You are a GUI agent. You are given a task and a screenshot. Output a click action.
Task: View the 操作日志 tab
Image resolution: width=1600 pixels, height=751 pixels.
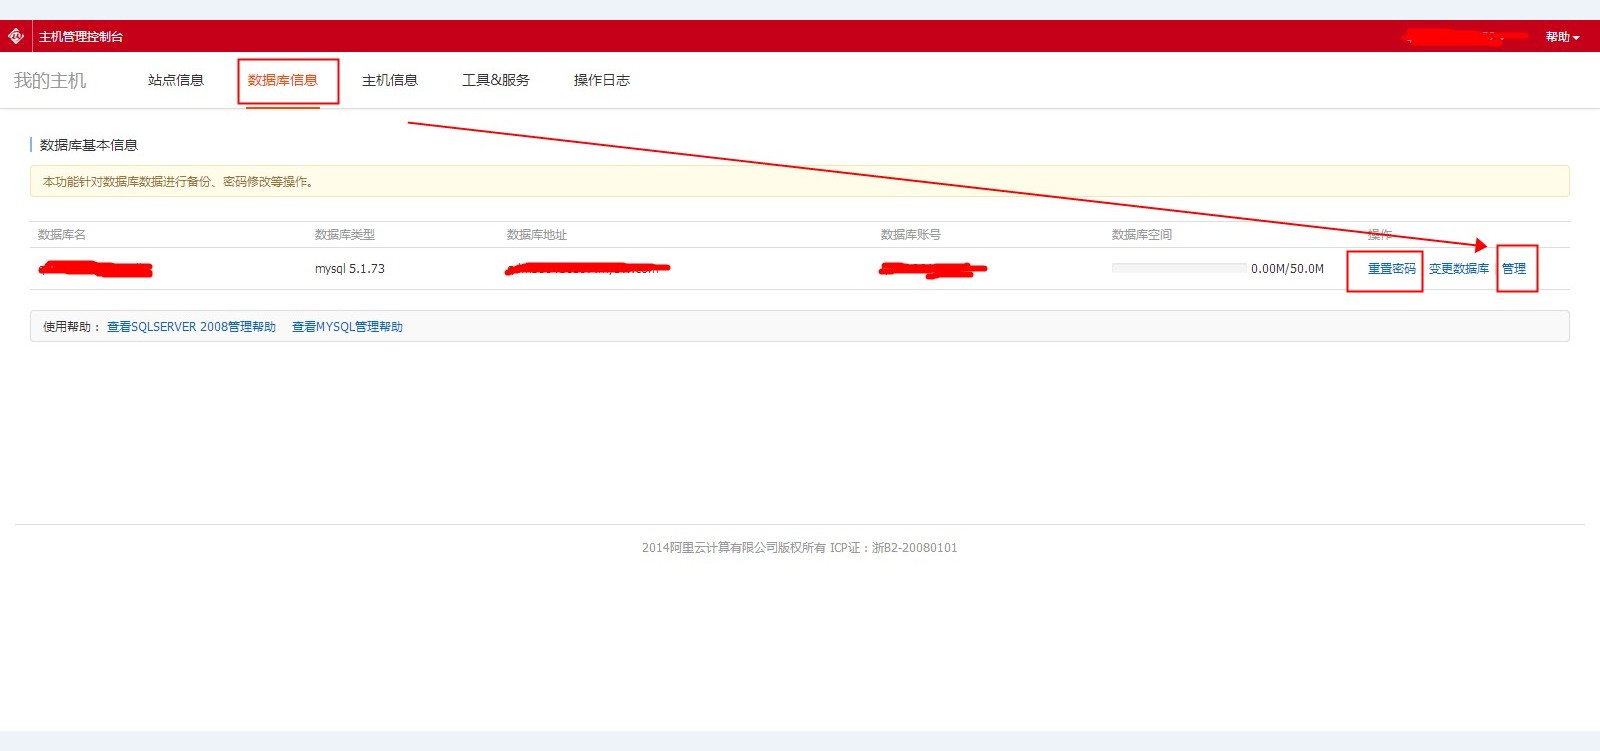click(602, 80)
